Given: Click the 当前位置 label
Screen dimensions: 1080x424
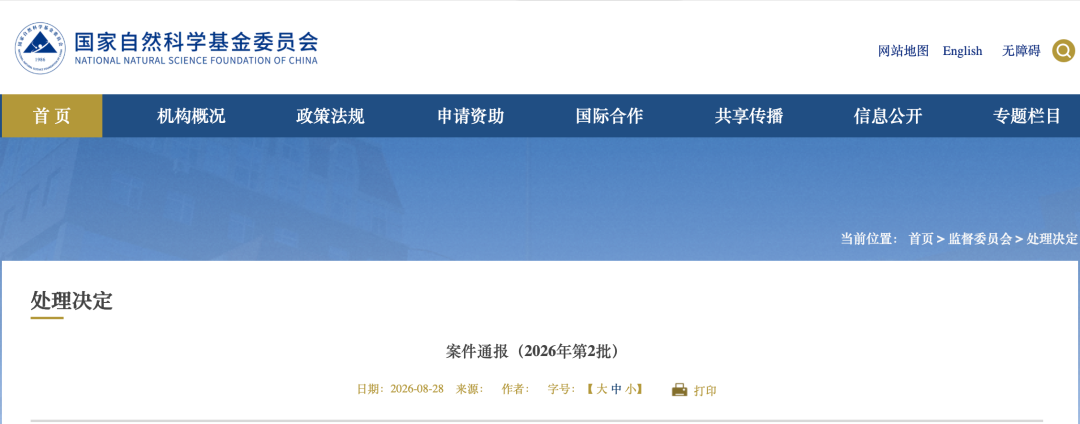Looking at the screenshot, I should coord(869,239).
